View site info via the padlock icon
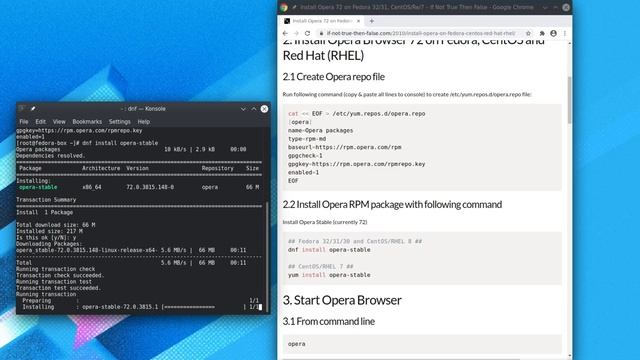This screenshot has height=360, width=640. pyautogui.click(x=321, y=33)
